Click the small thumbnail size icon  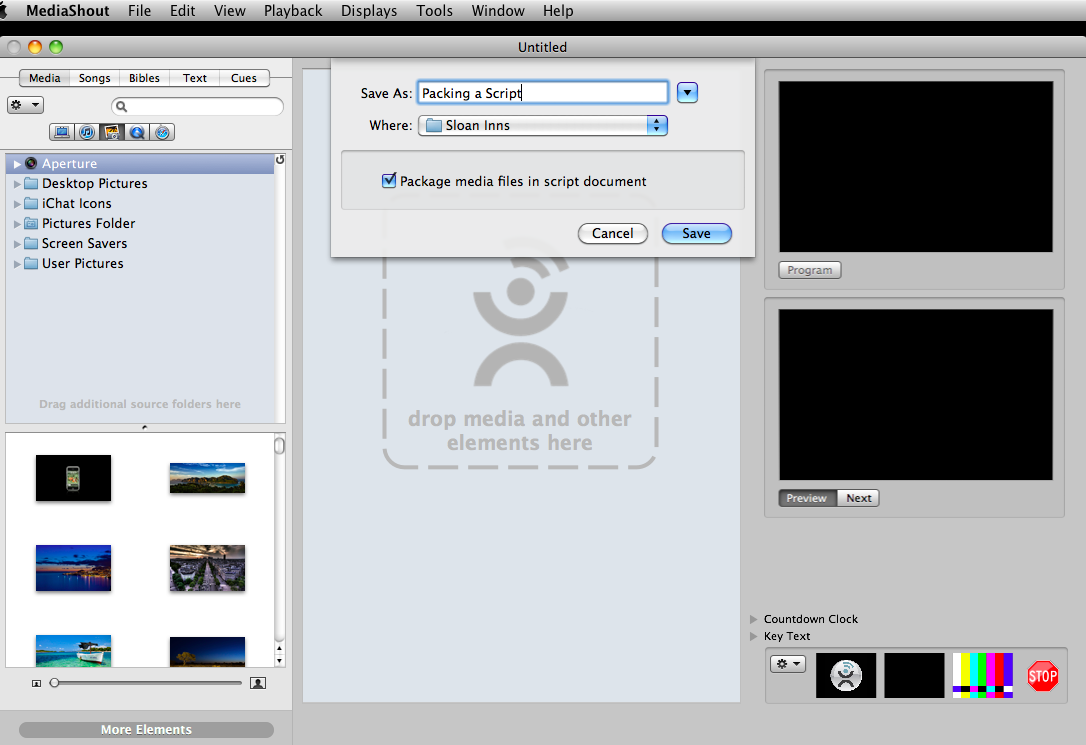pos(37,683)
